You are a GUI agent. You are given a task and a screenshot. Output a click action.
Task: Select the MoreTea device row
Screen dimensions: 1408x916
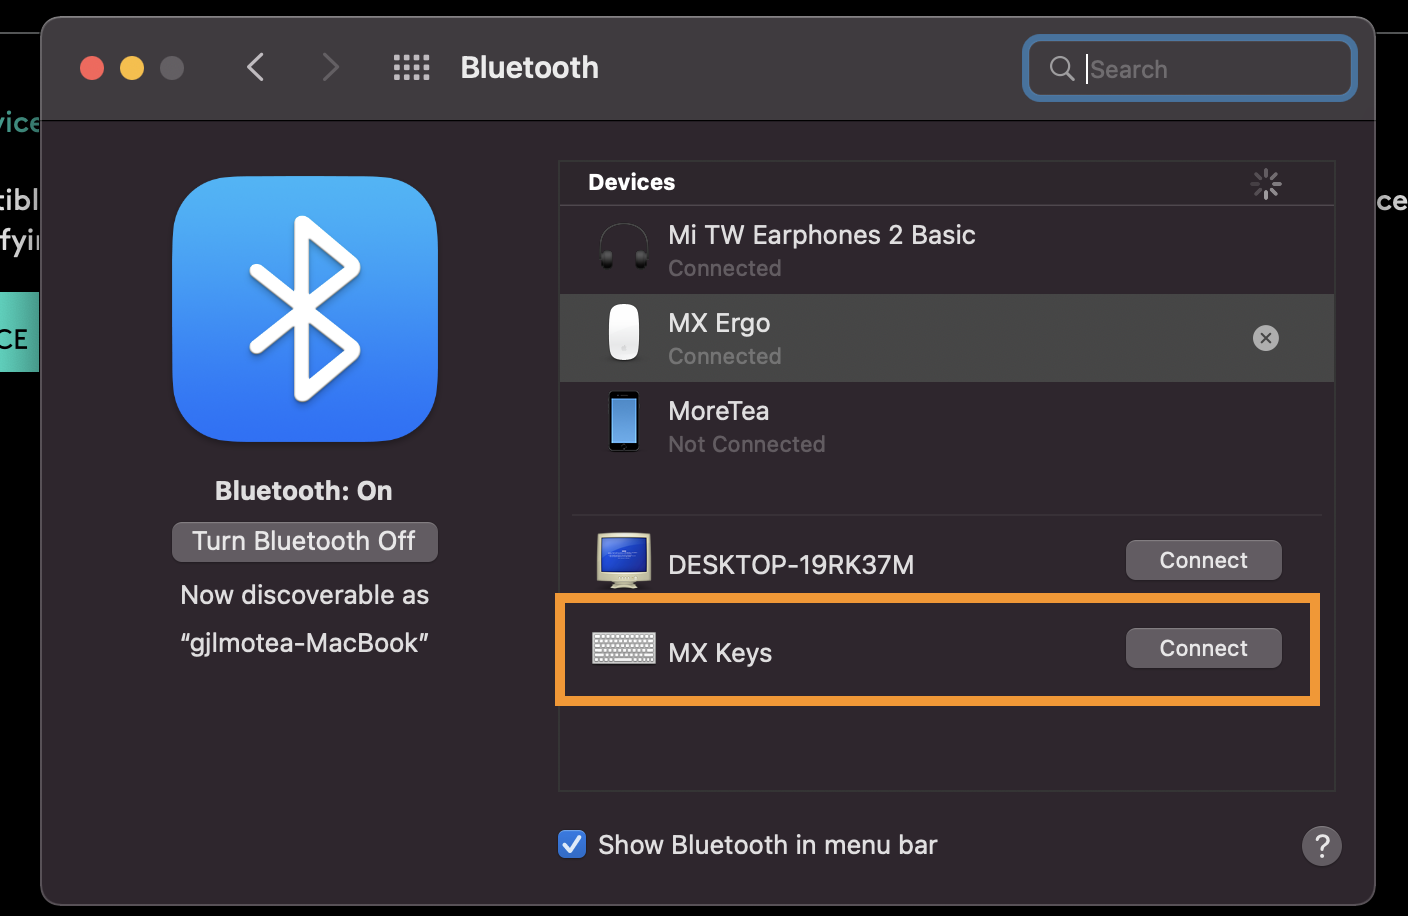coord(946,426)
